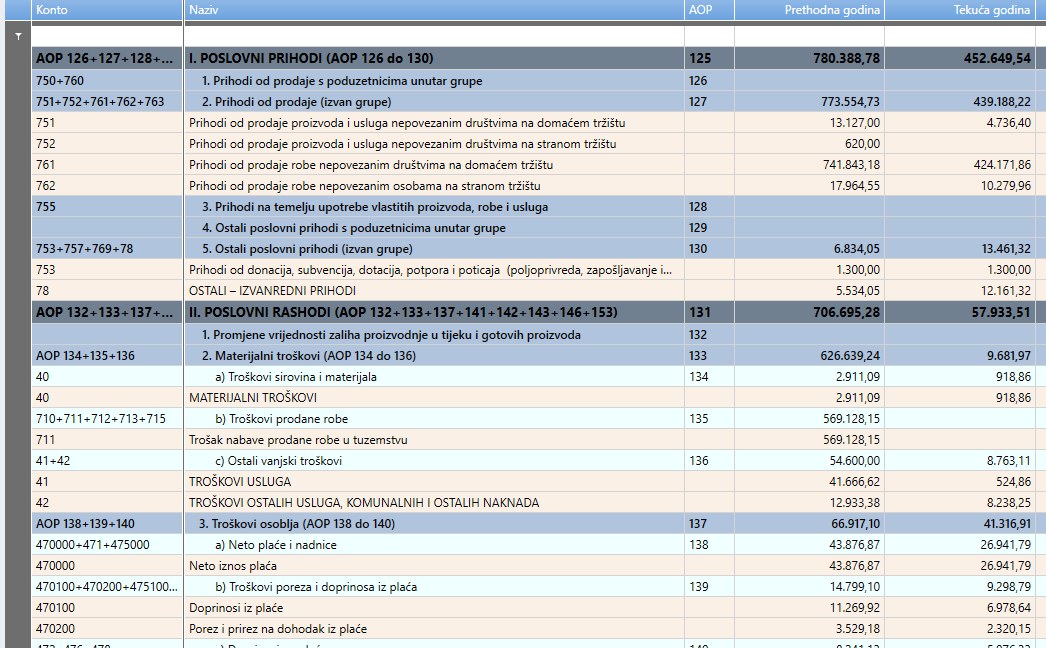The width and height of the screenshot is (1046, 648).
Task: Select the 2. Materijalni troškovi row
Action: [x=533, y=356]
